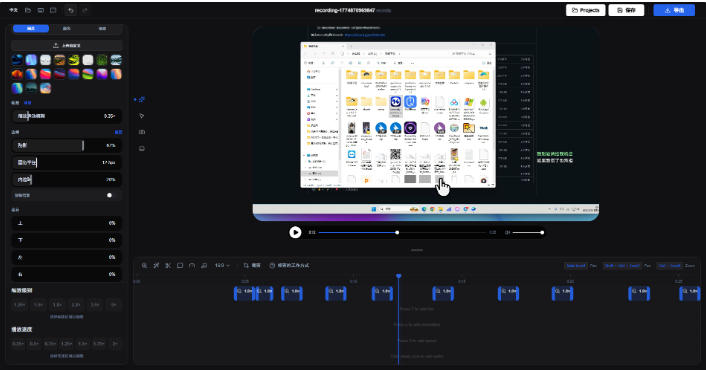Click the blue playhead marker on timeline
Viewport: 706px width, 370px height.
(398, 276)
